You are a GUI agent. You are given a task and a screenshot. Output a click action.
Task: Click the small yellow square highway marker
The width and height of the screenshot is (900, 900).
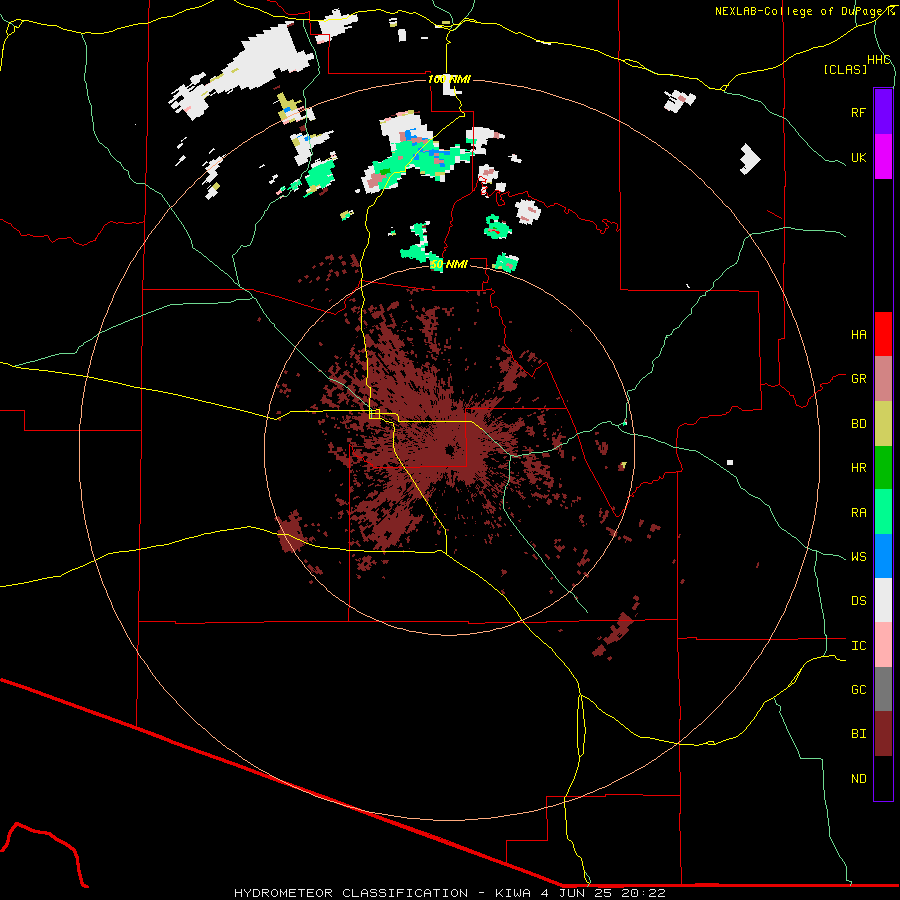pos(375,414)
